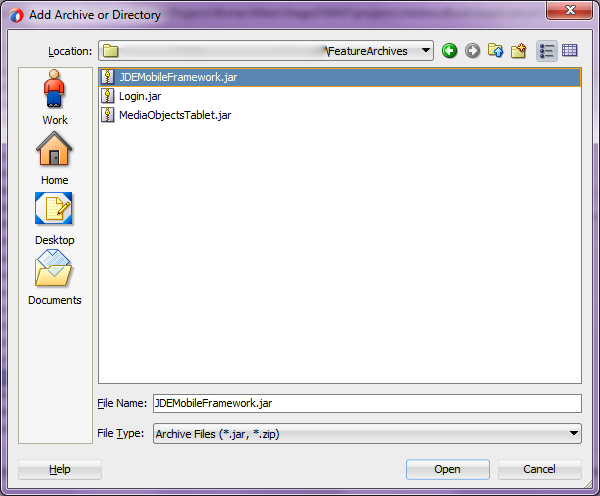
Task: Create a new folder
Action: point(518,51)
